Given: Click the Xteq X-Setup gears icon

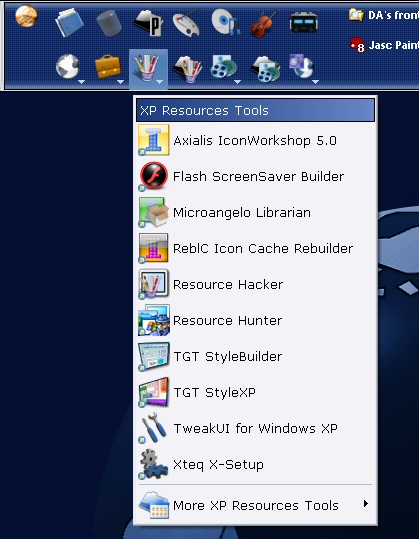Looking at the screenshot, I should [153, 464].
